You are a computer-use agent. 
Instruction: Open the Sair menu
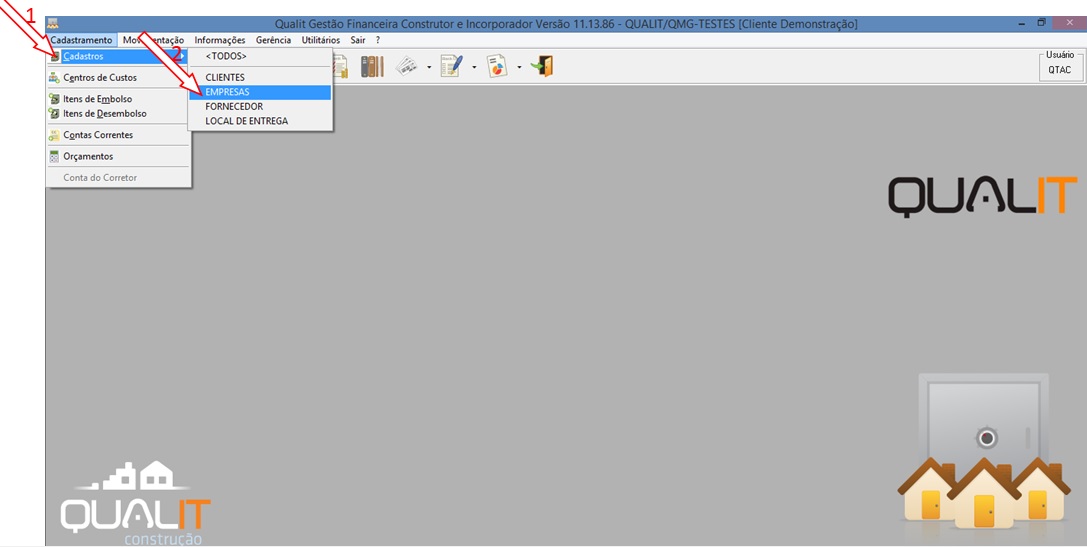(358, 40)
